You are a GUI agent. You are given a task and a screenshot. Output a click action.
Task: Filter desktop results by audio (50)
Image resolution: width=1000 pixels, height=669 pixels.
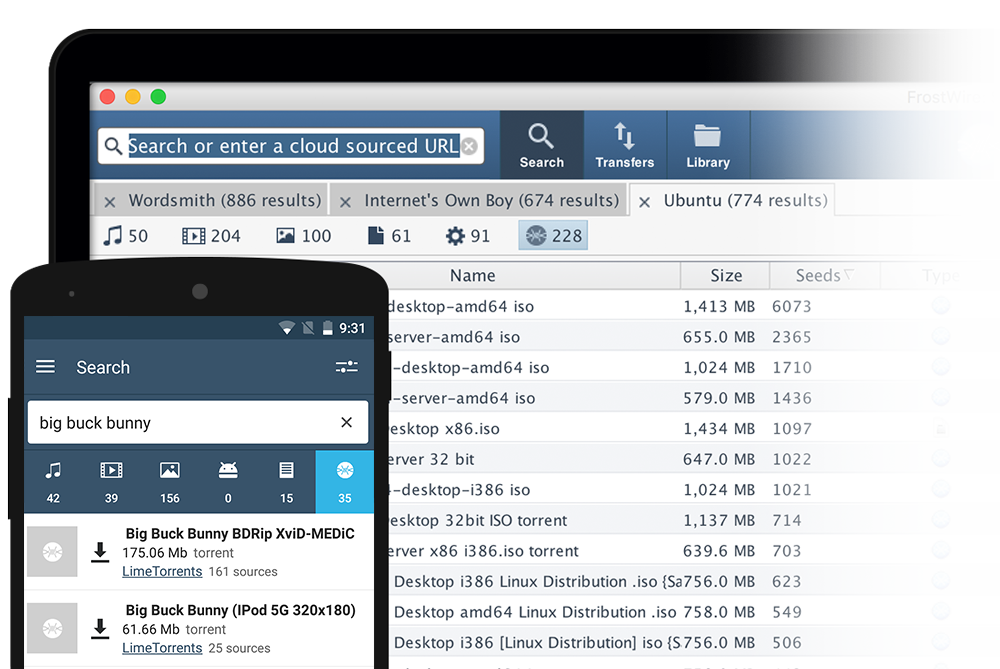(126, 236)
